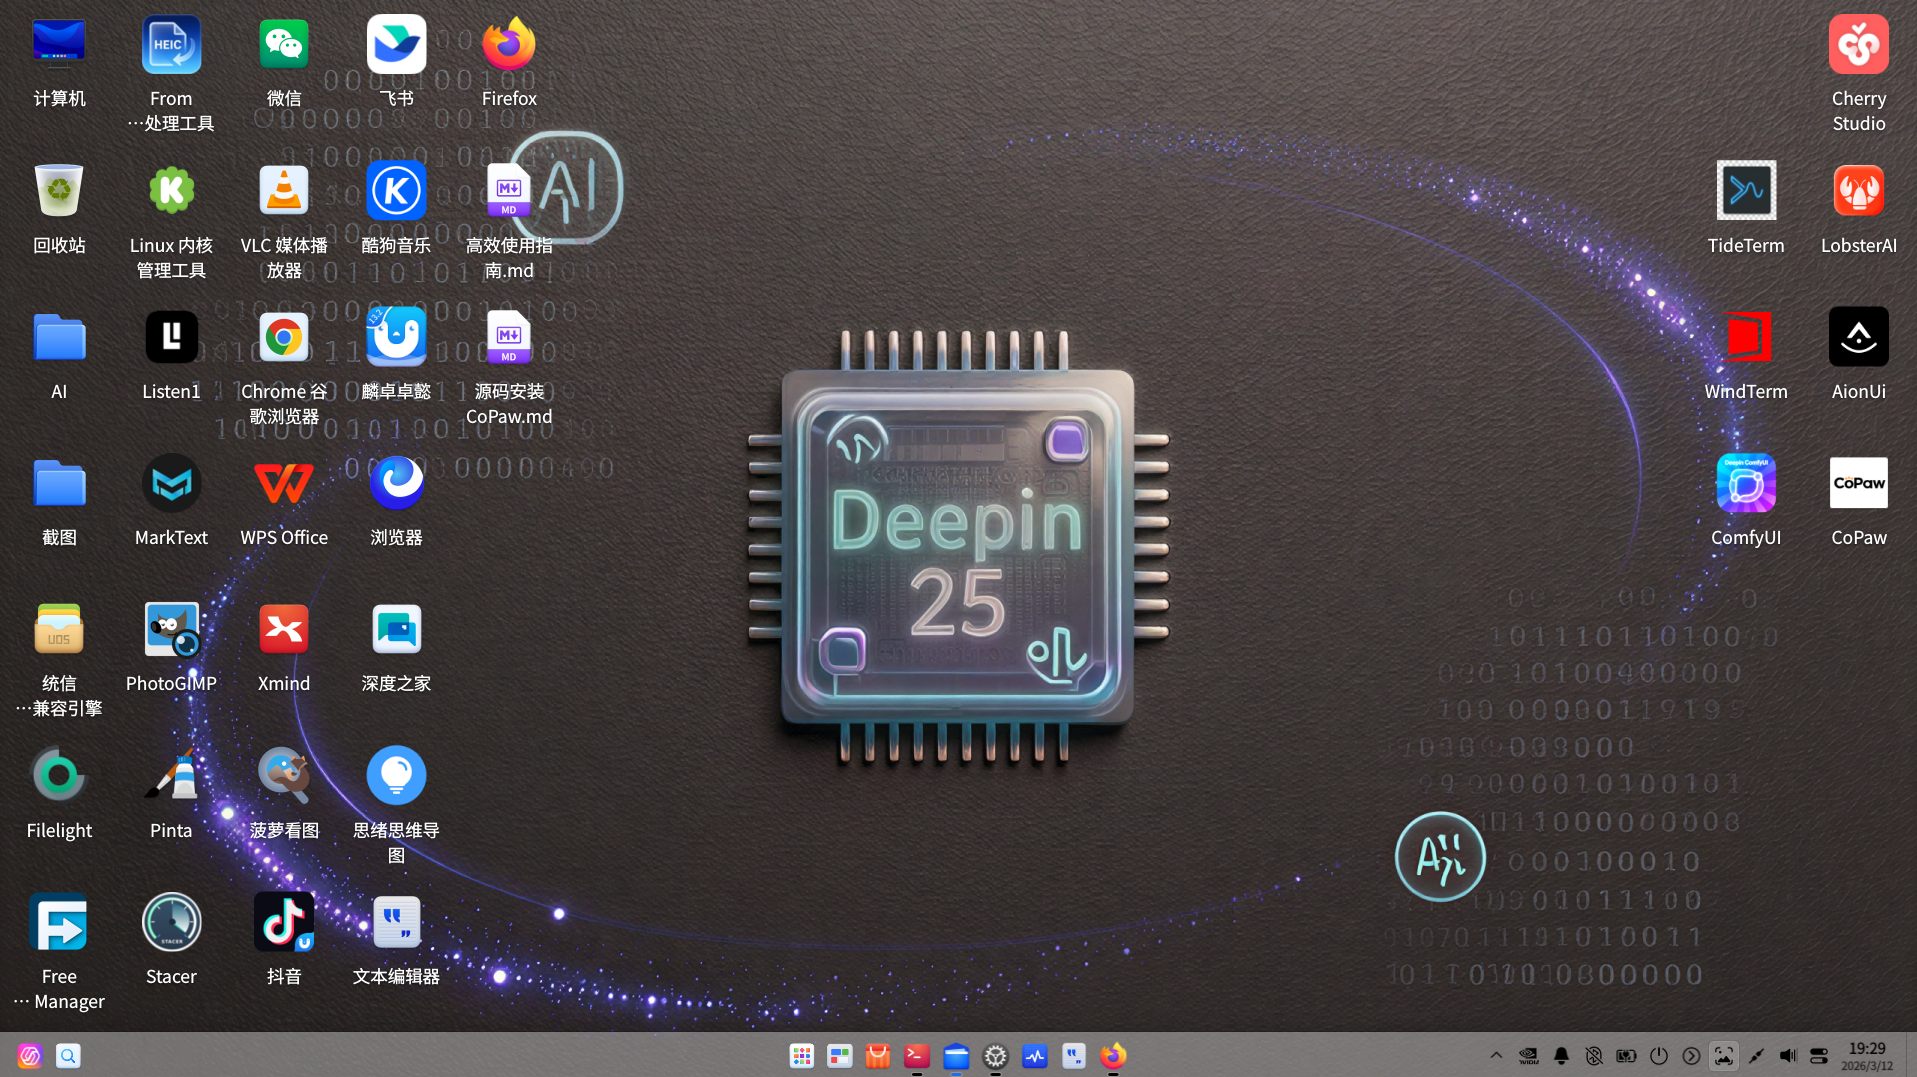Launch Stacer system optimizer icon

[171, 922]
